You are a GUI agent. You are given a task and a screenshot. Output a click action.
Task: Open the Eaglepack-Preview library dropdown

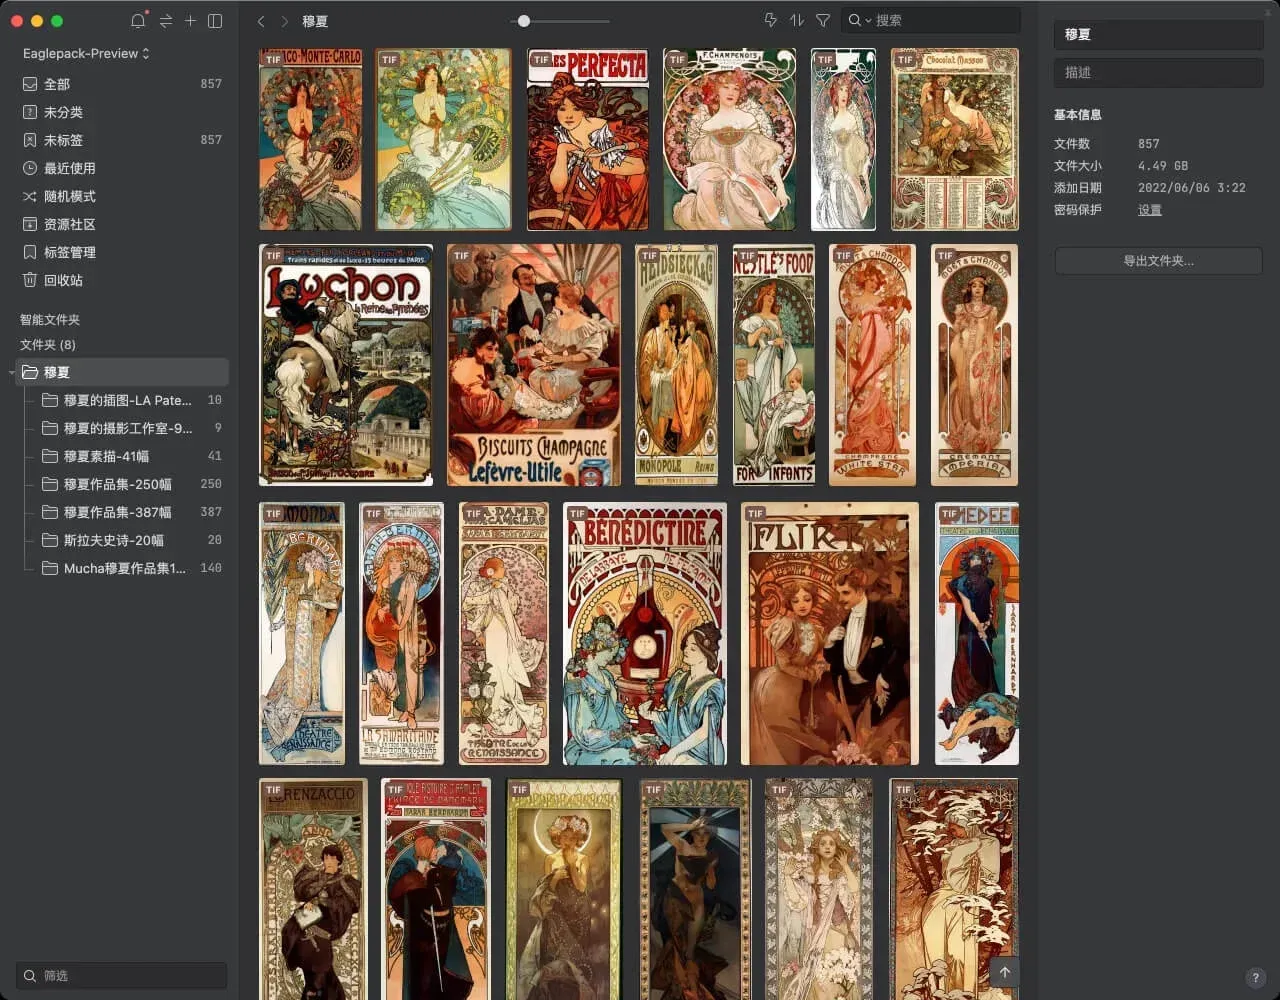[86, 53]
